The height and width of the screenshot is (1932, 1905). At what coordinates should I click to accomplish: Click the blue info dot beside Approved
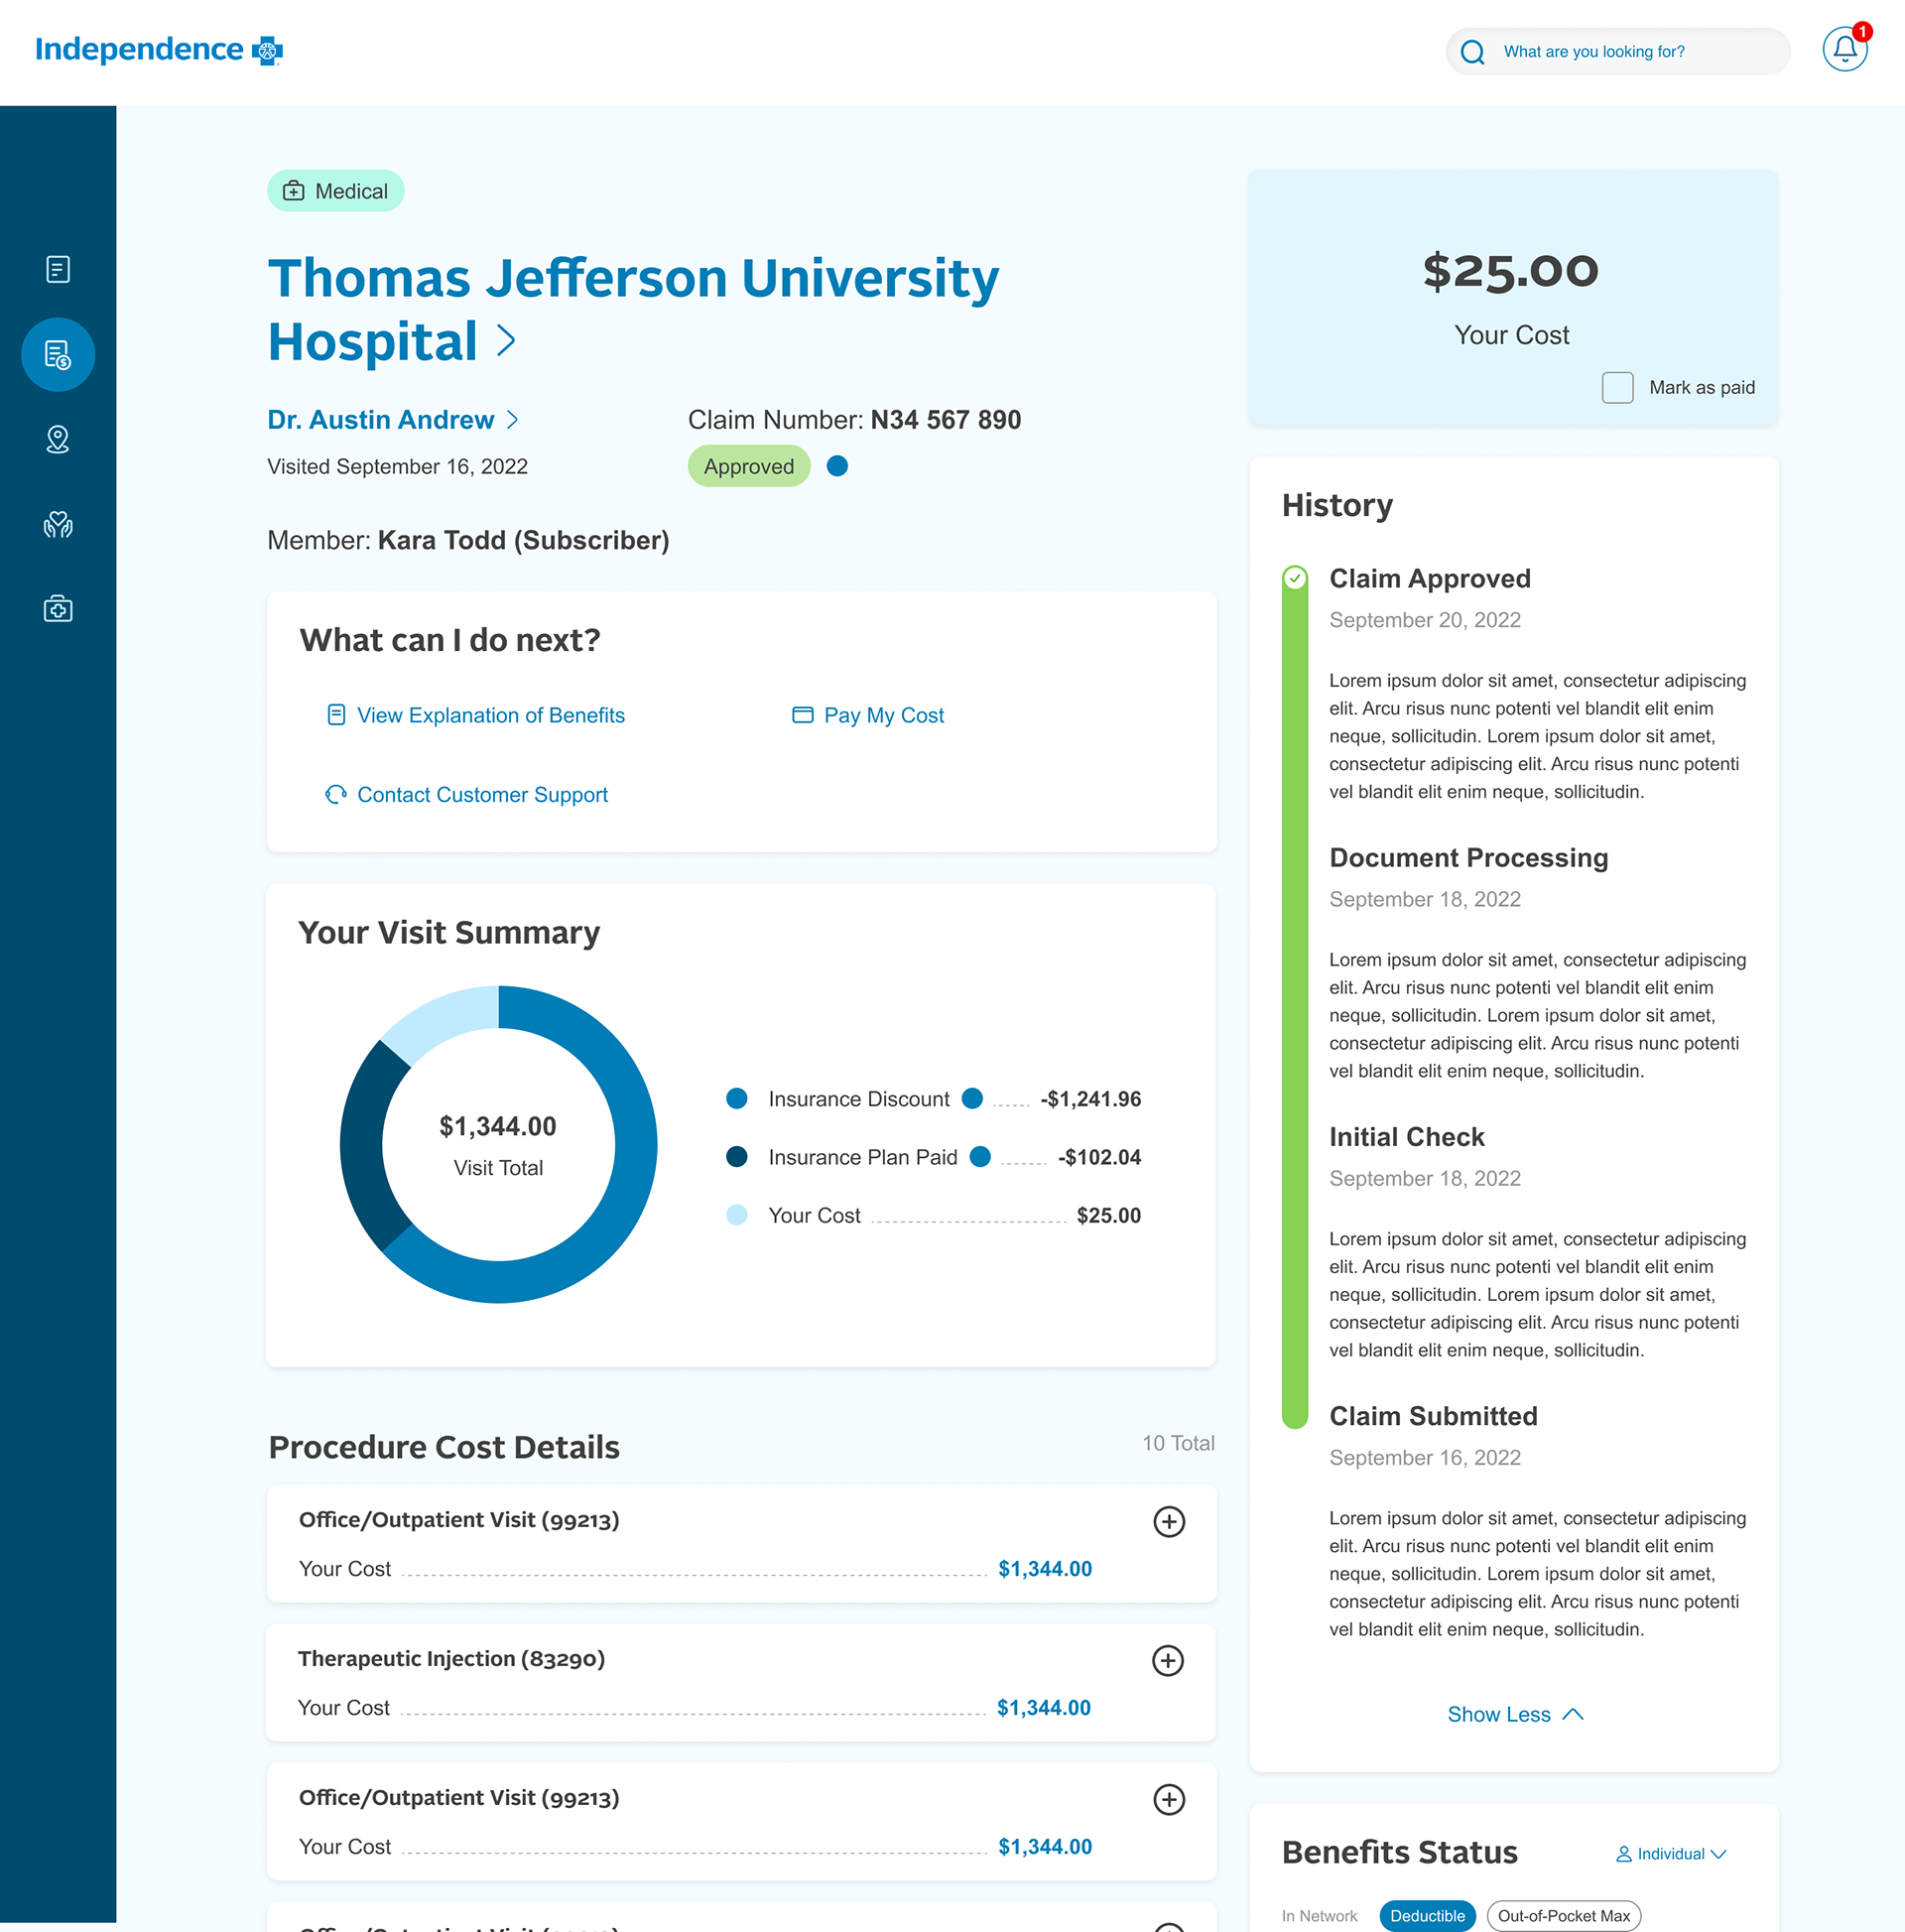838,466
